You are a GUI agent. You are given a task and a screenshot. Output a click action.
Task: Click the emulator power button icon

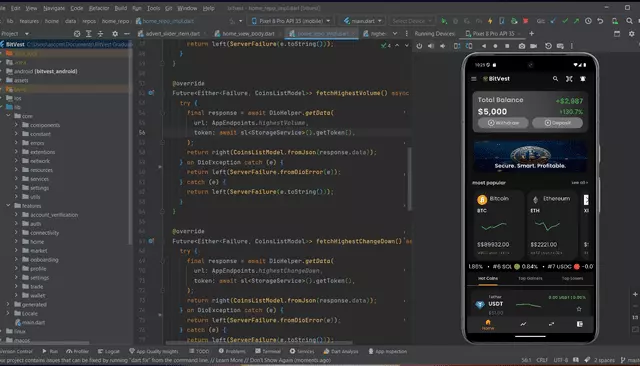click(x=419, y=46)
